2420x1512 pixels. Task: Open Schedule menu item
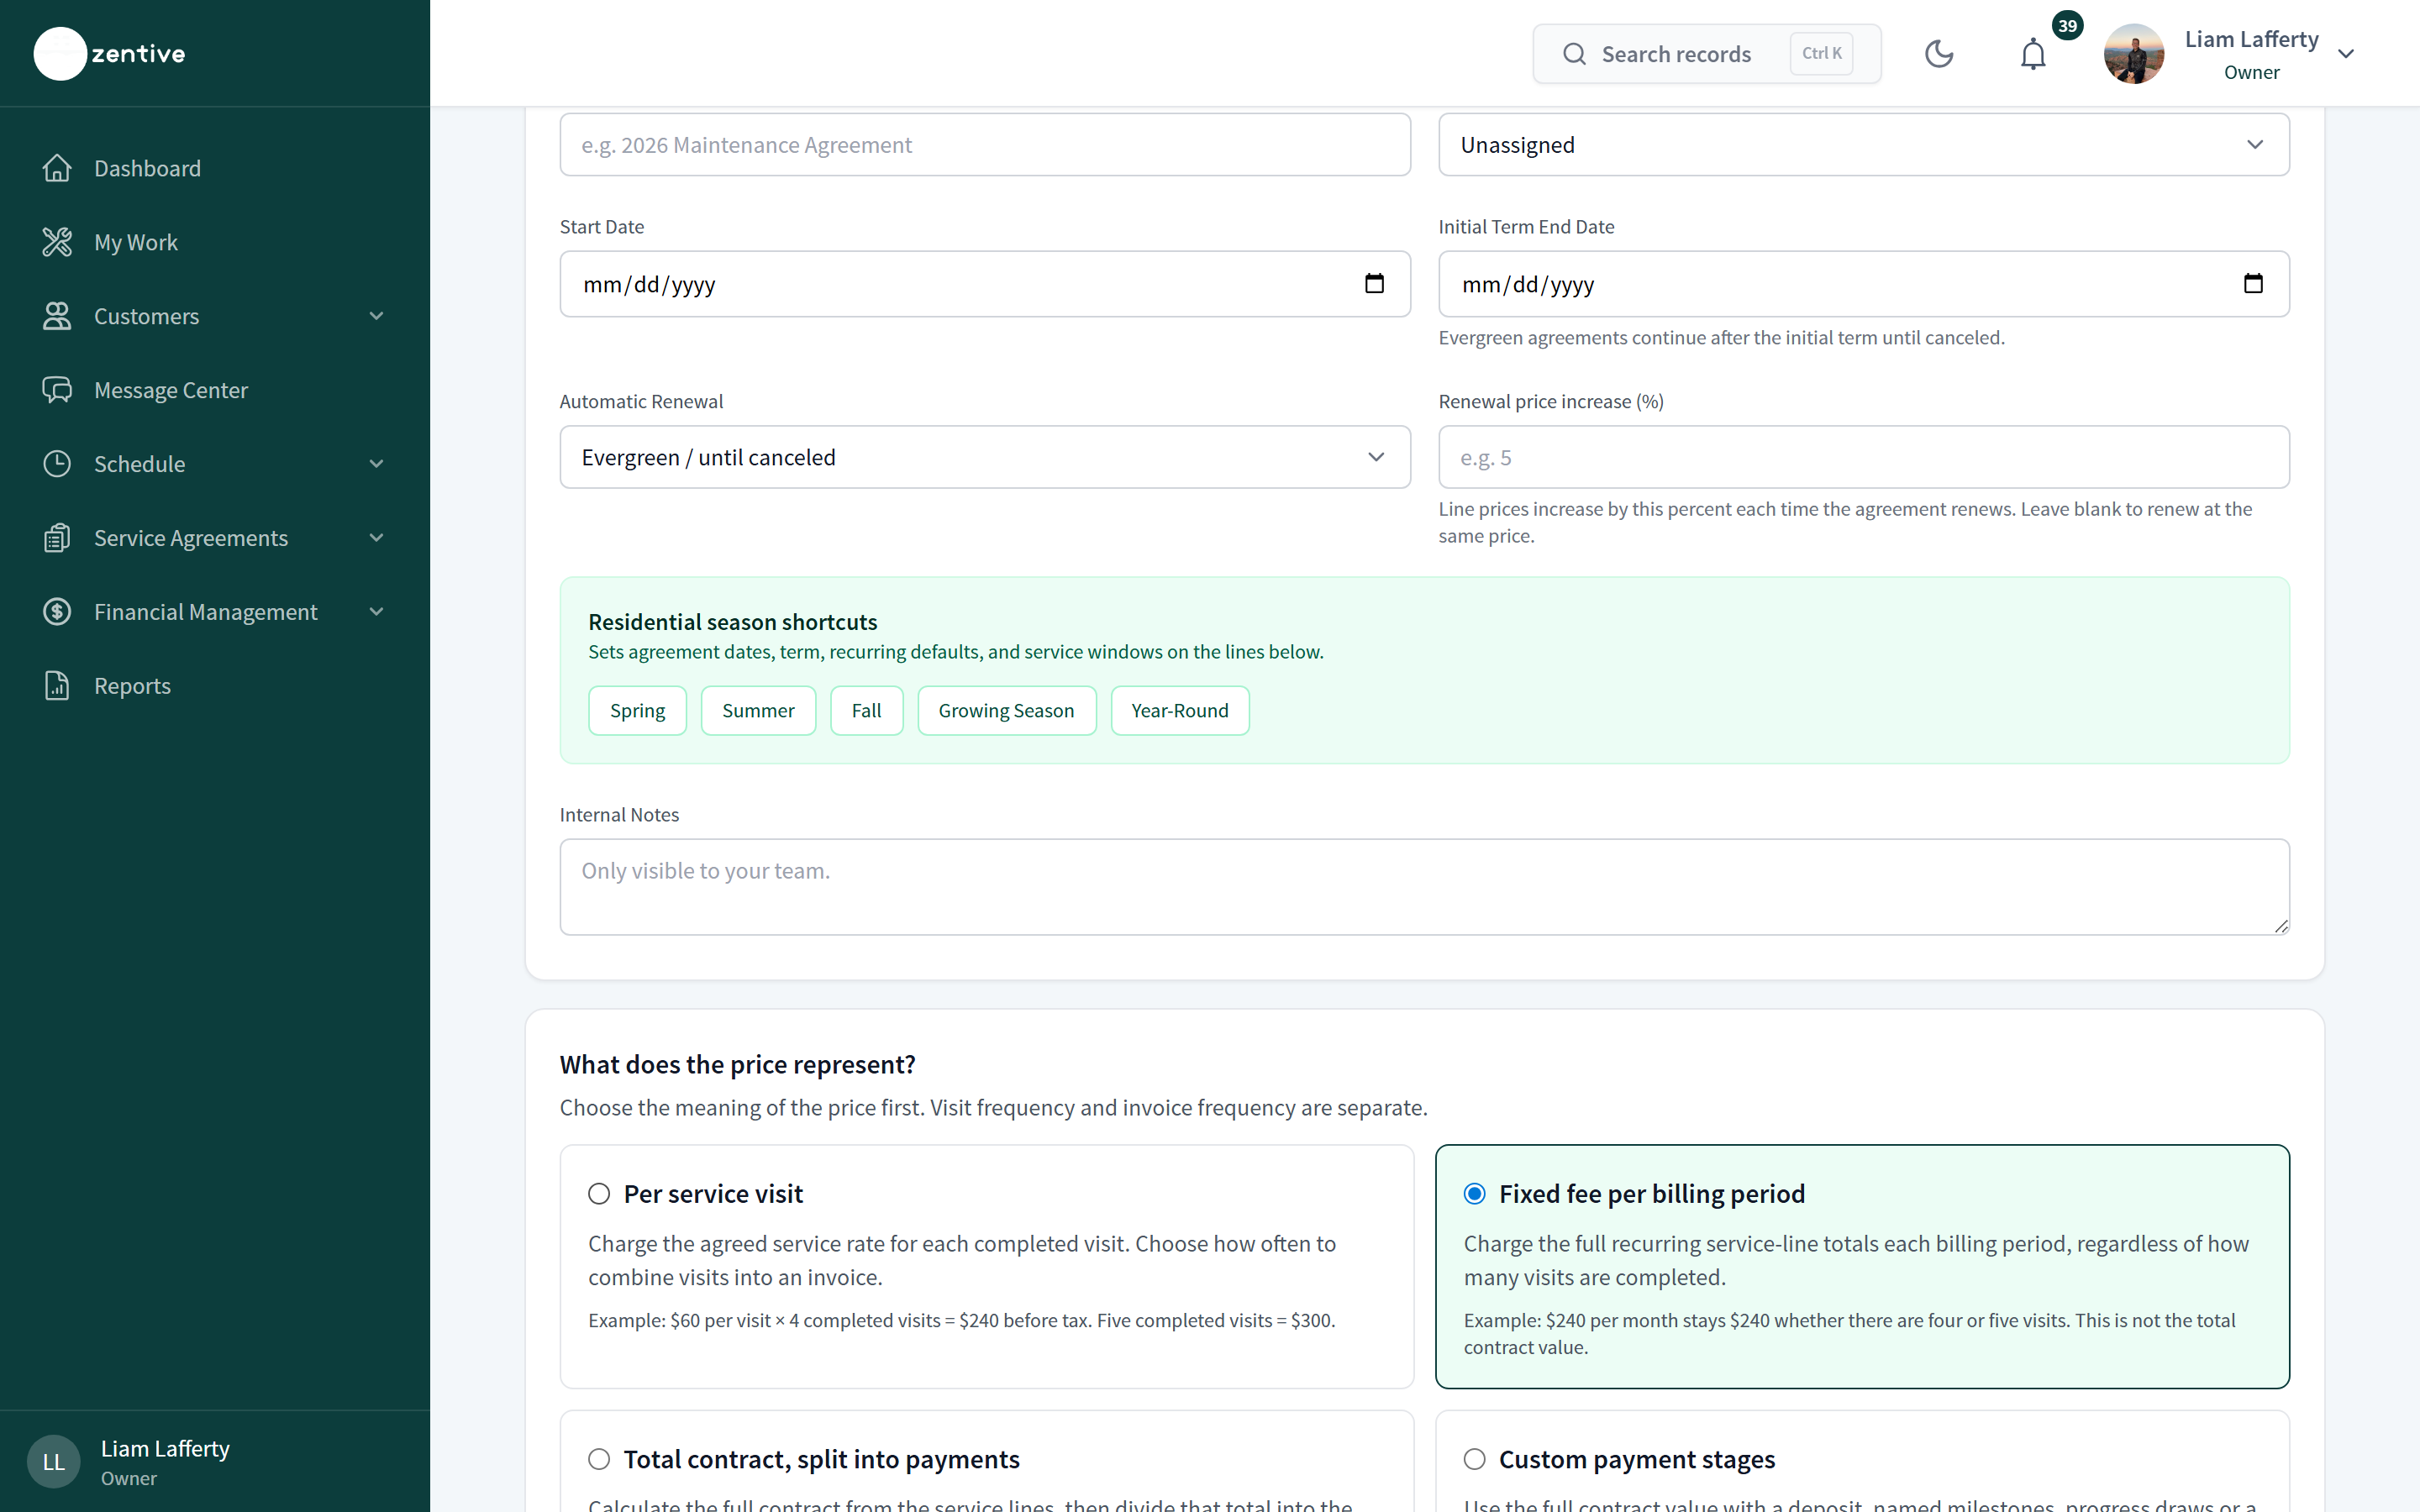click(139, 464)
